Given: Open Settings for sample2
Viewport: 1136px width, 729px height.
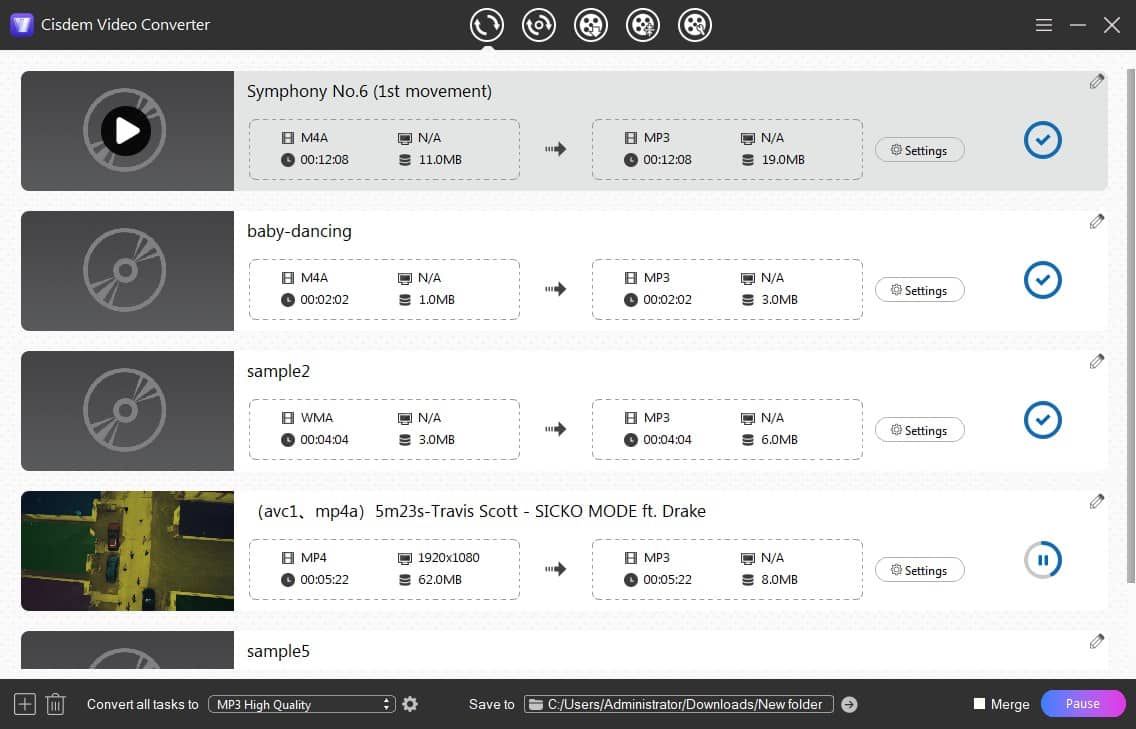Looking at the screenshot, I should 919,430.
